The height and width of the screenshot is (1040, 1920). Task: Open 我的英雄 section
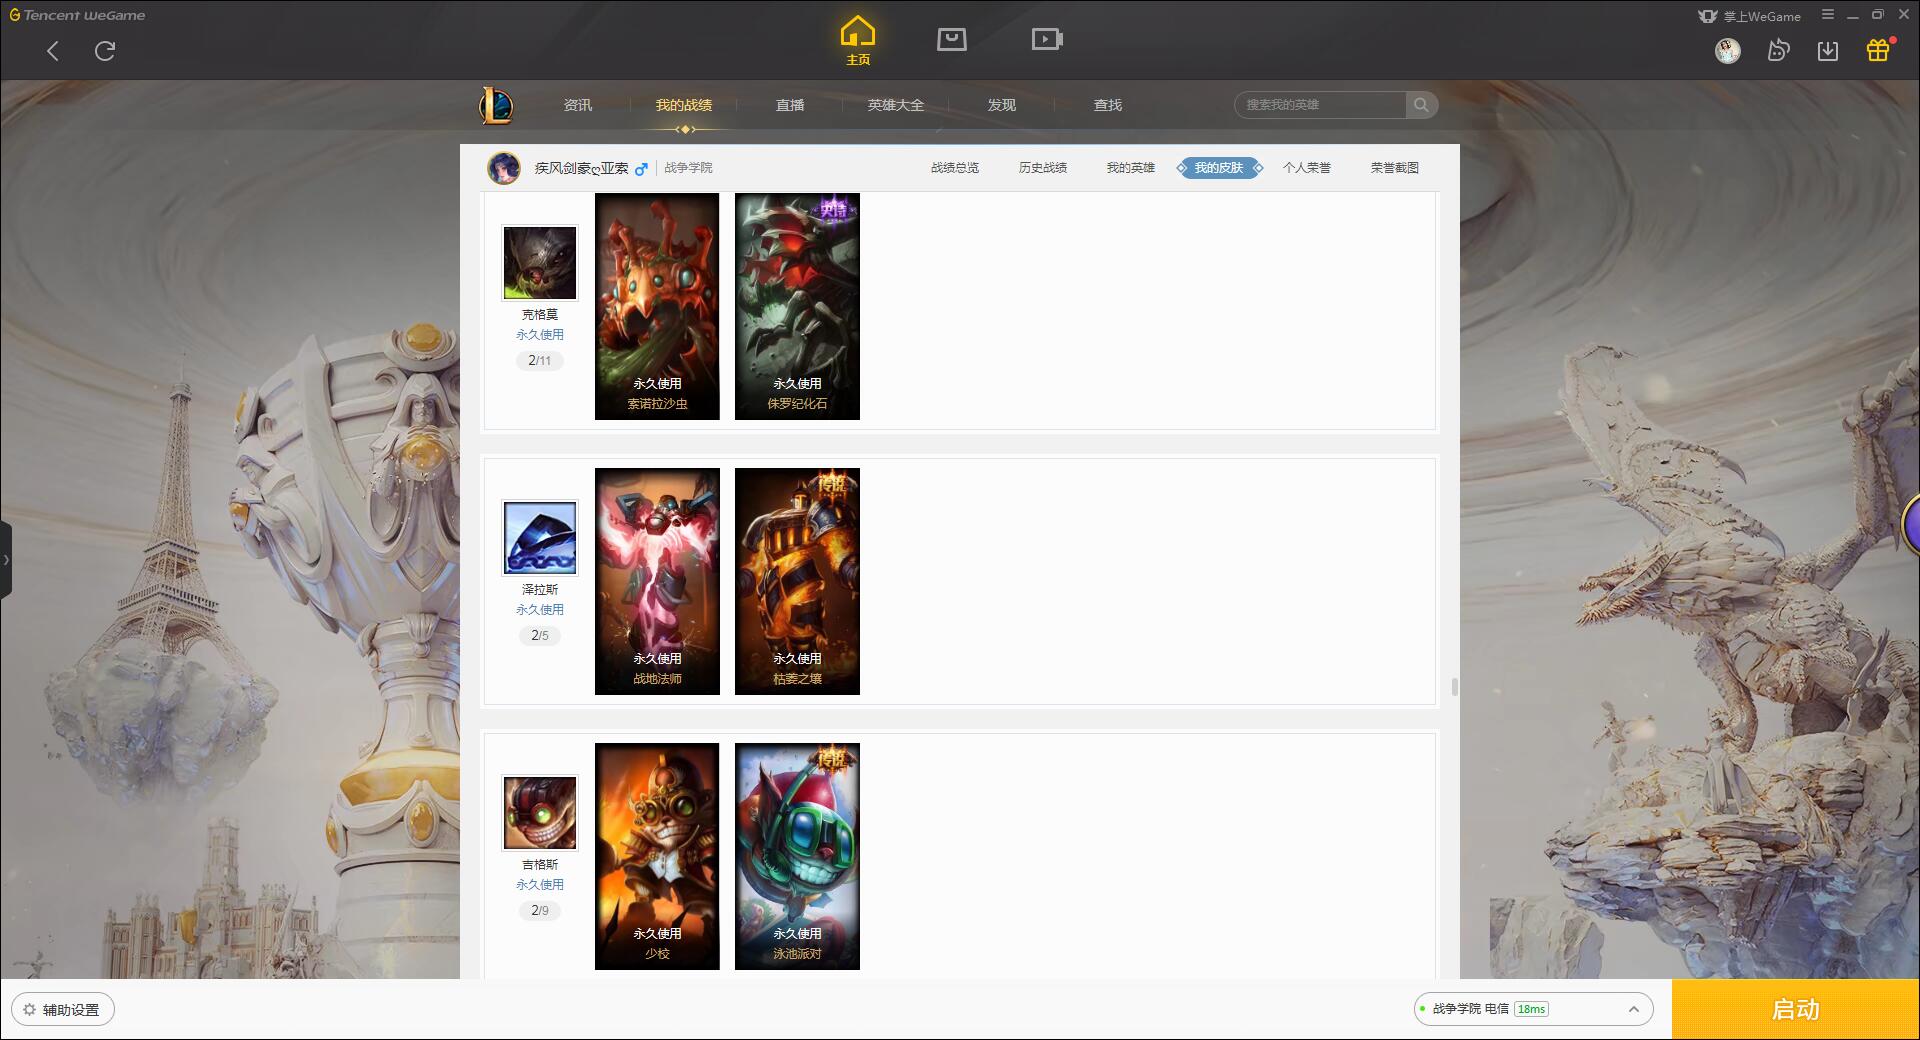(x=1131, y=168)
